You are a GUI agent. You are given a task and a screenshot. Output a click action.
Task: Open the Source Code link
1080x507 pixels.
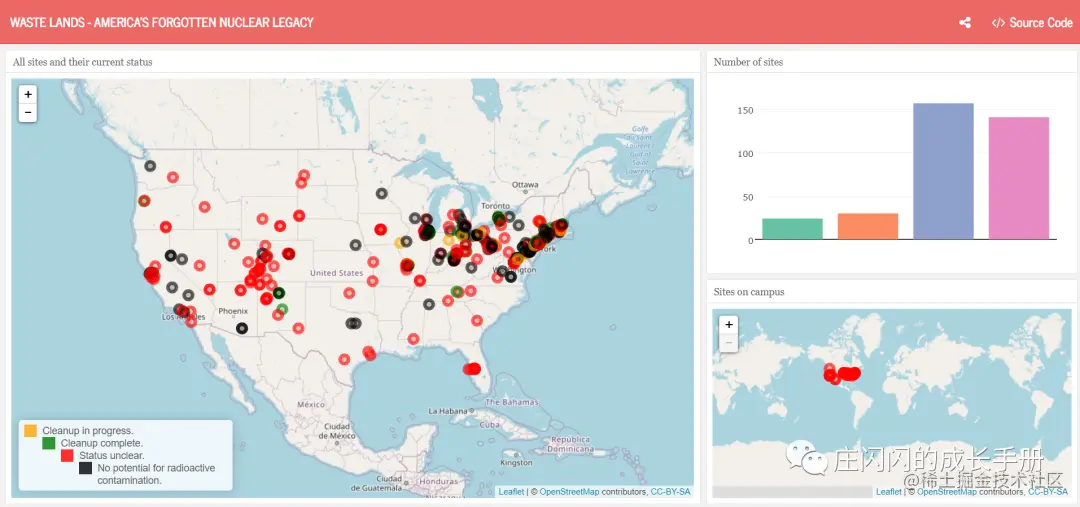[x=1032, y=23]
